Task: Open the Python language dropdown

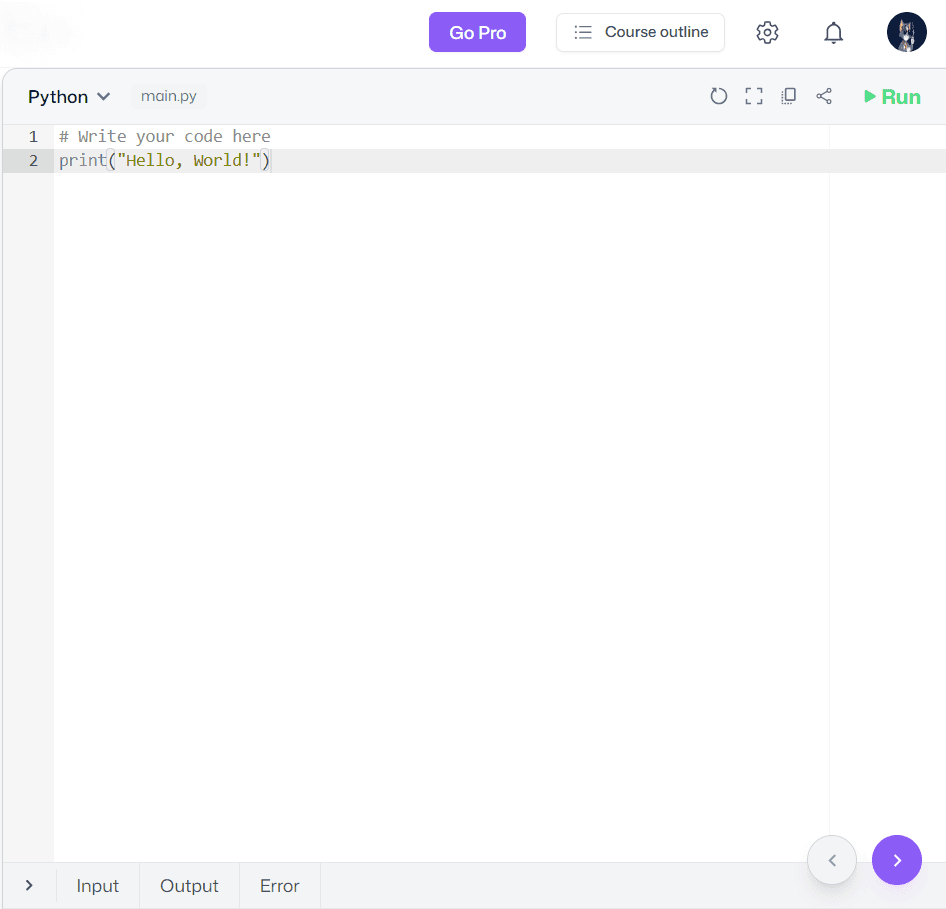Action: click(x=58, y=96)
